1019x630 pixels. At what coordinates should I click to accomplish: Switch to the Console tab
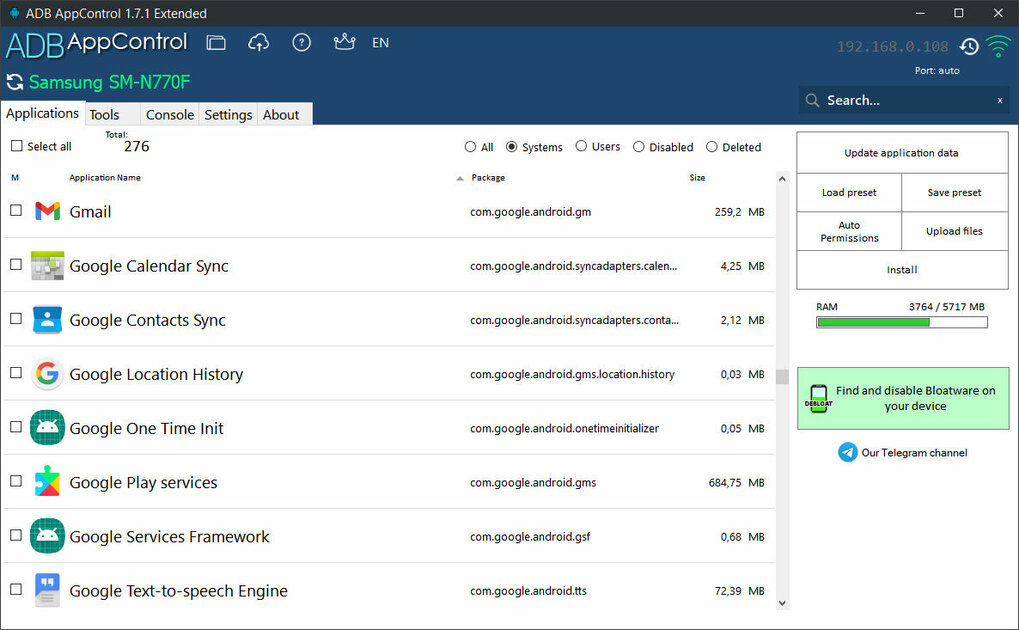point(169,114)
